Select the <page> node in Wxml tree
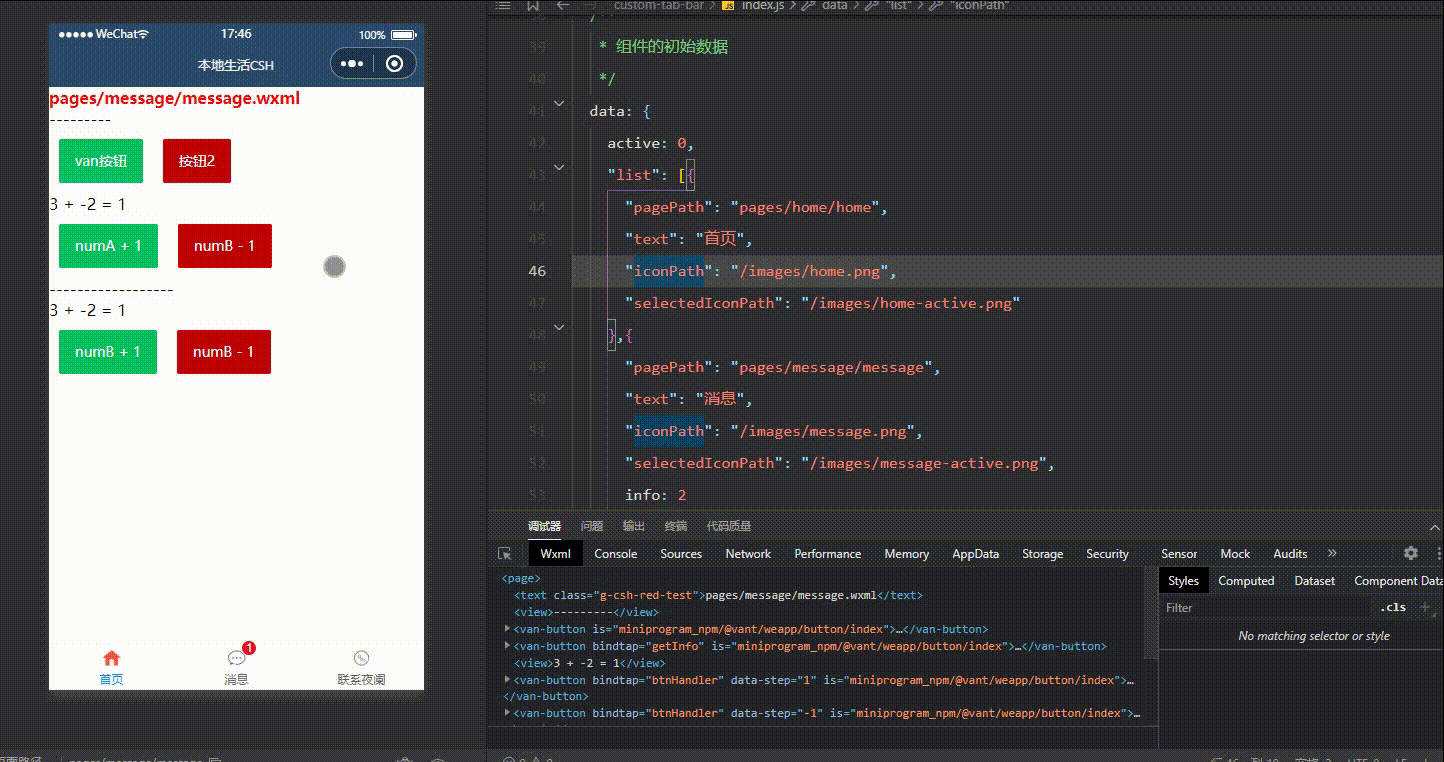This screenshot has width=1444, height=762. 521,578
